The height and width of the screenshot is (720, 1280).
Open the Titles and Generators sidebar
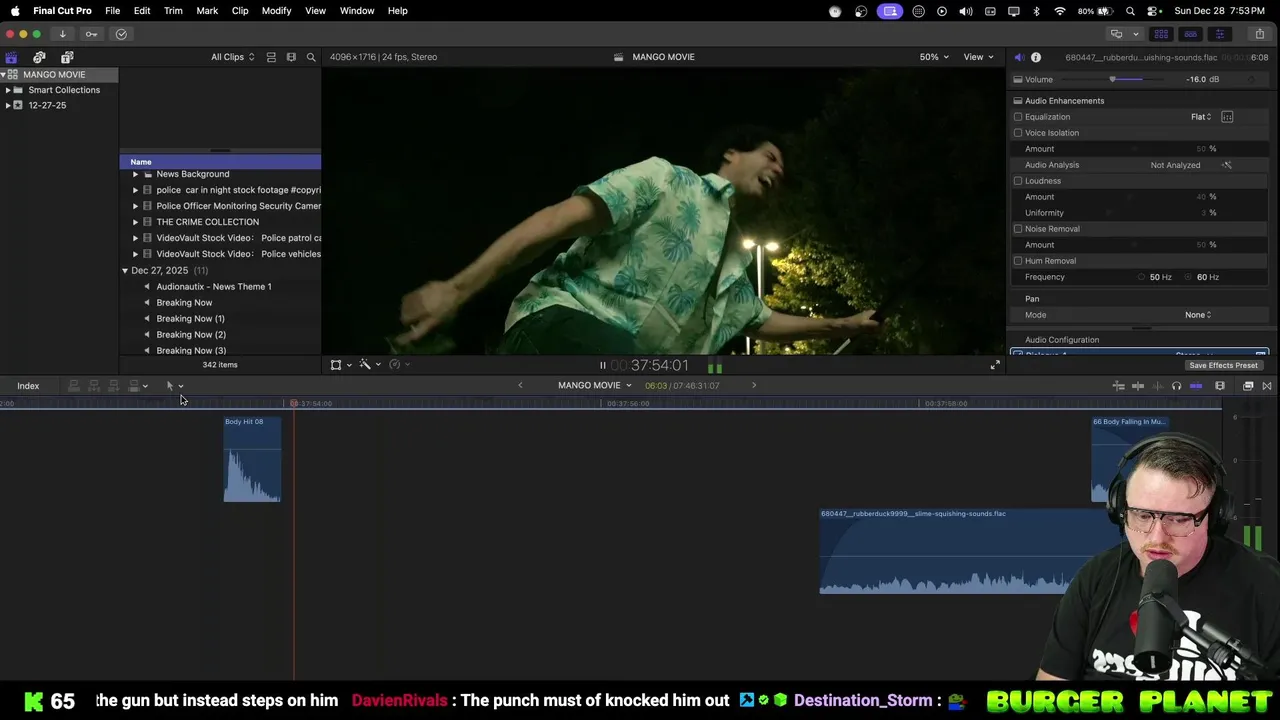[x=67, y=57]
